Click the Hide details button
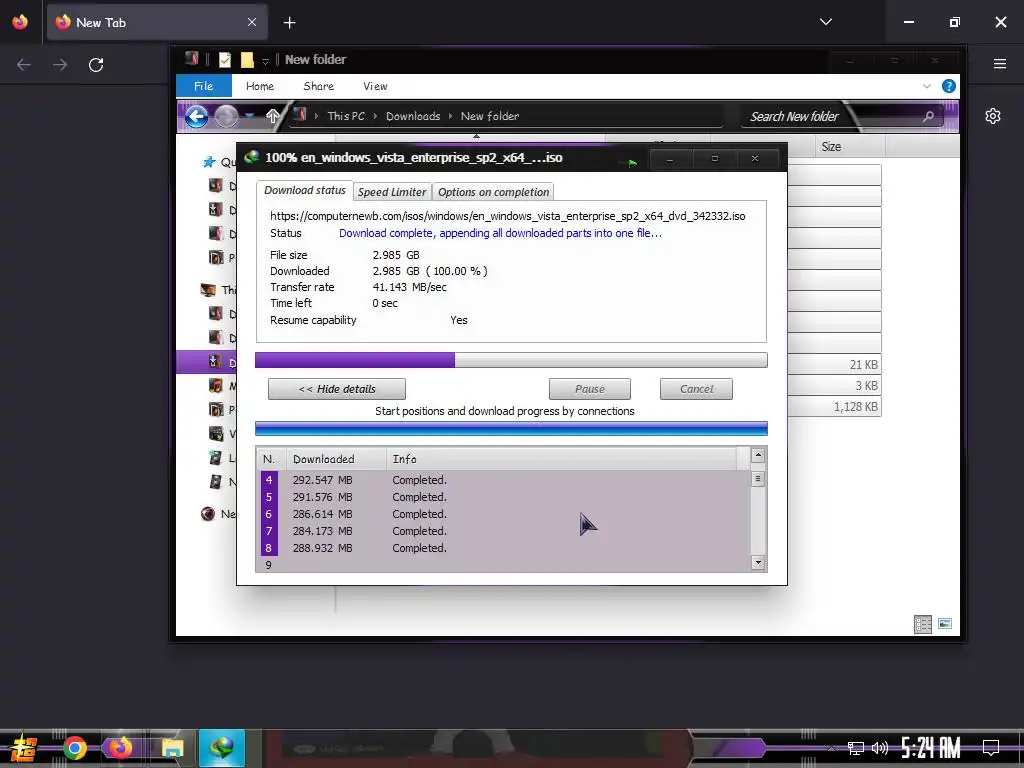 click(x=337, y=389)
